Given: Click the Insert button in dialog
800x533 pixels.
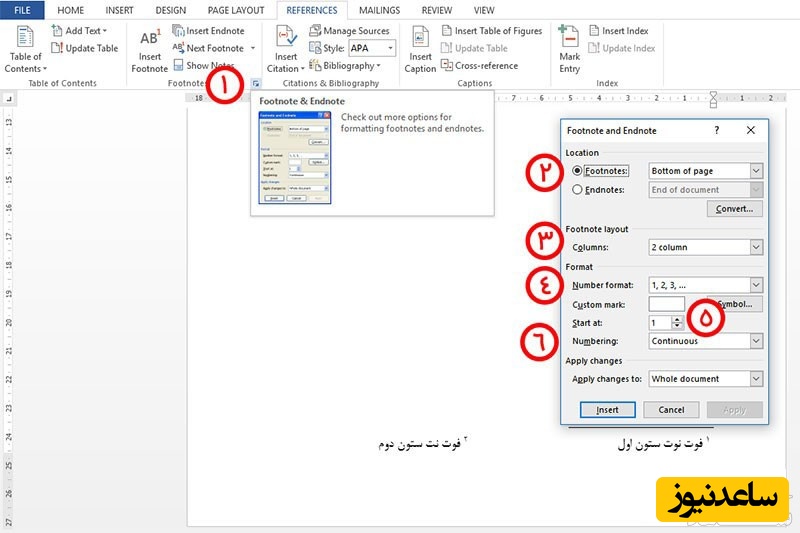Looking at the screenshot, I should pyautogui.click(x=608, y=410).
